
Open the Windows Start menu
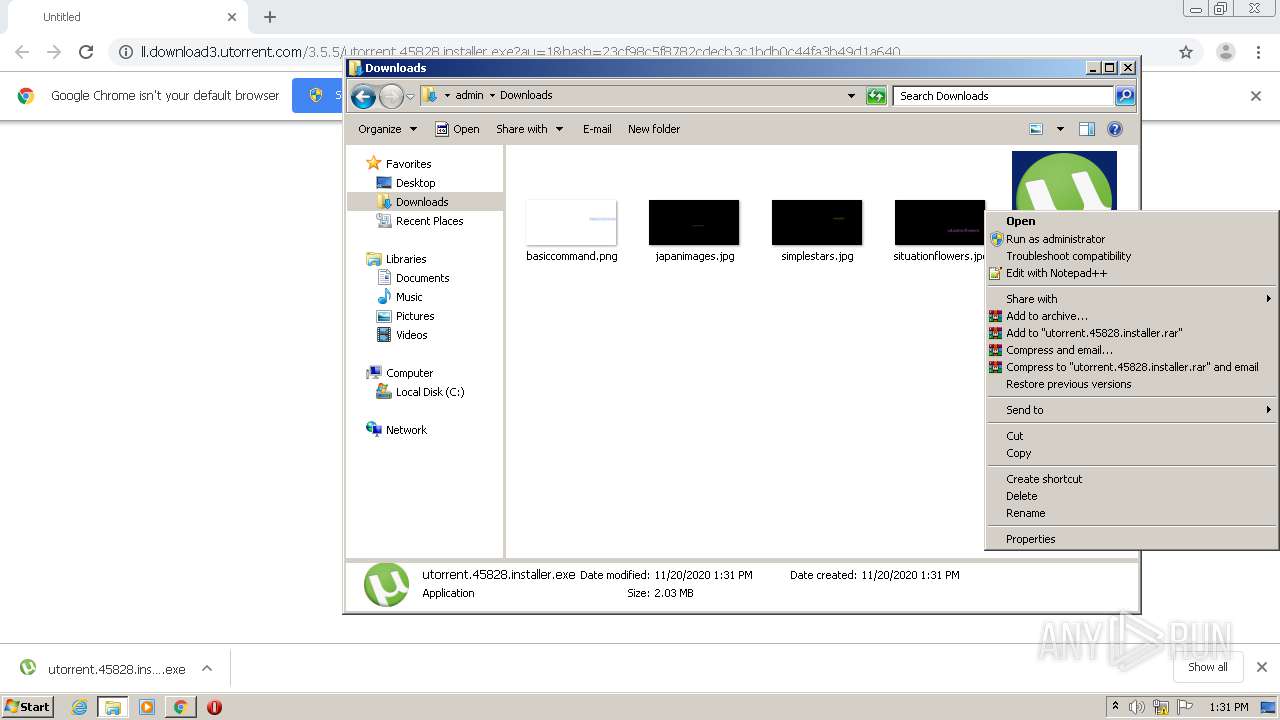click(28, 706)
